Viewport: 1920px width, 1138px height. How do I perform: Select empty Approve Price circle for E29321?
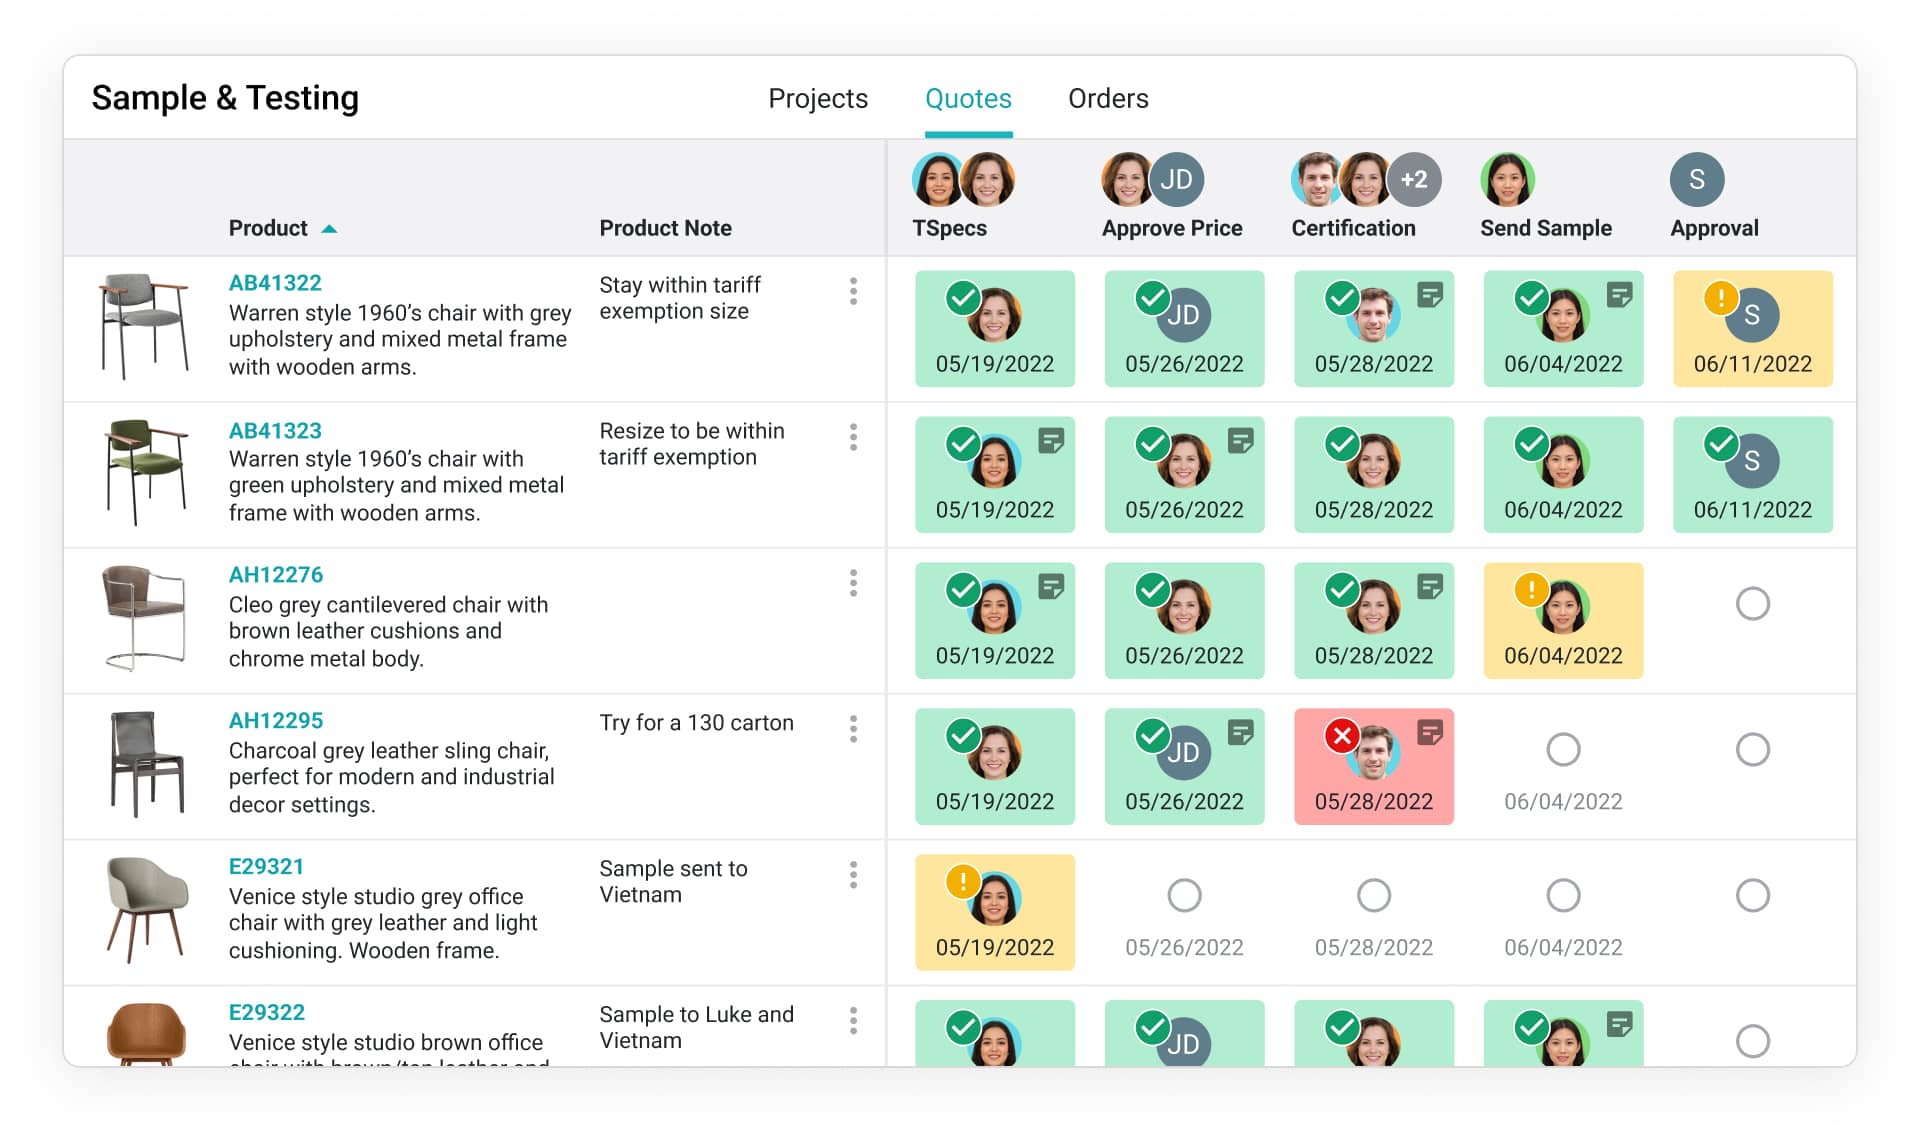pos(1184,896)
